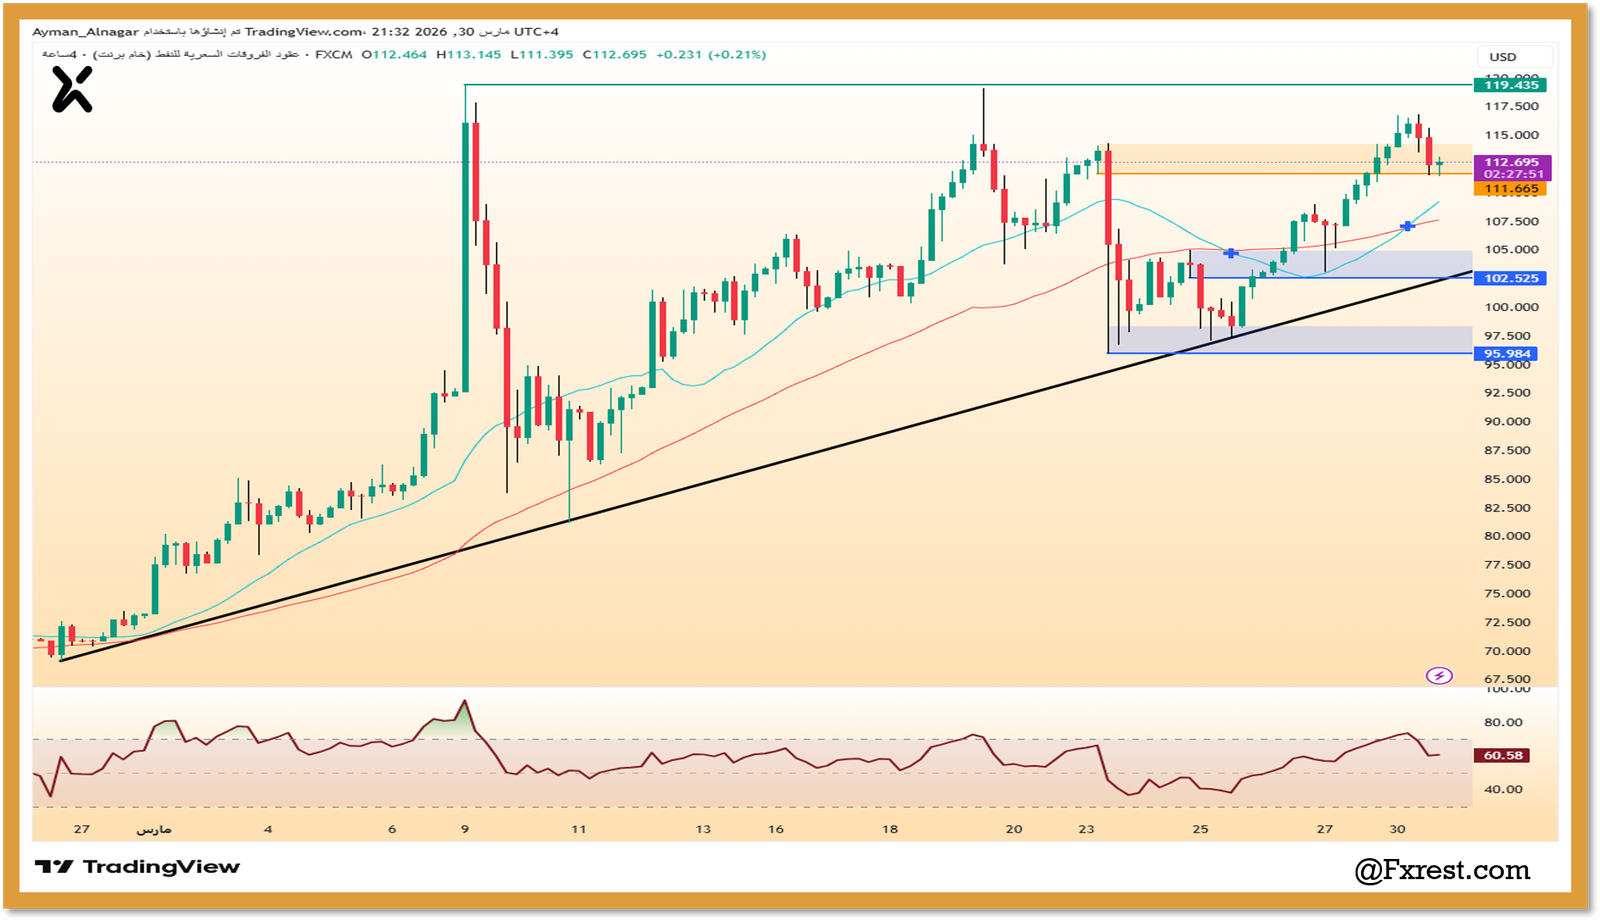
Task: Click the black X logo at top-left
Action: point(72,89)
